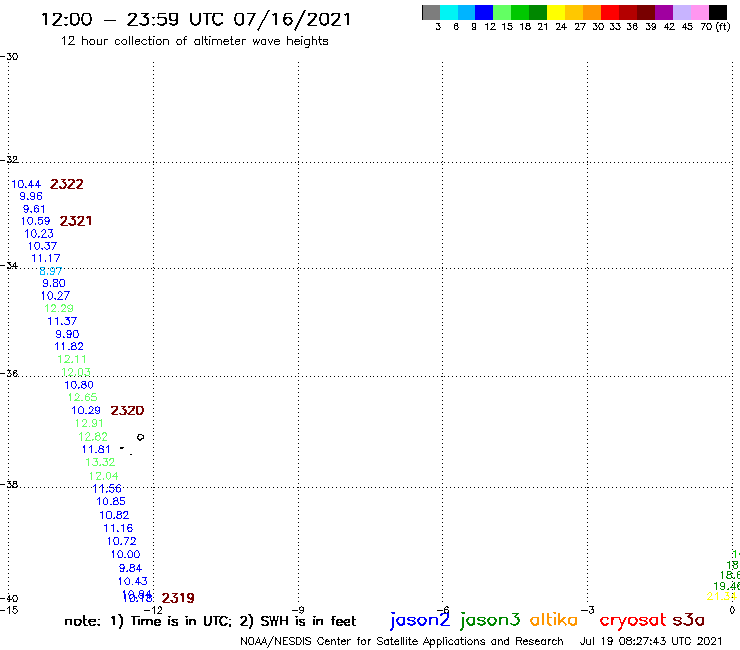Image resolution: width=740 pixels, height=650 pixels.
Task: Click the green value 12.29
Action: point(59,308)
